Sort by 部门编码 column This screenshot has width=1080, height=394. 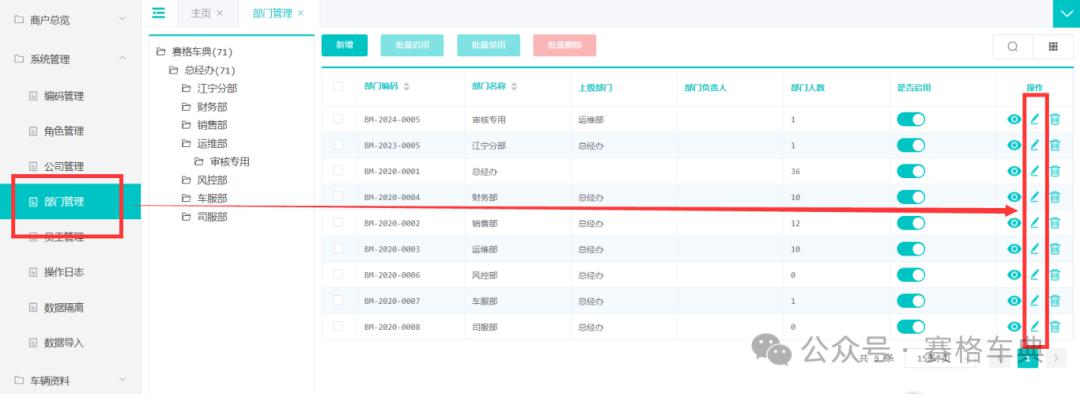pos(406,87)
